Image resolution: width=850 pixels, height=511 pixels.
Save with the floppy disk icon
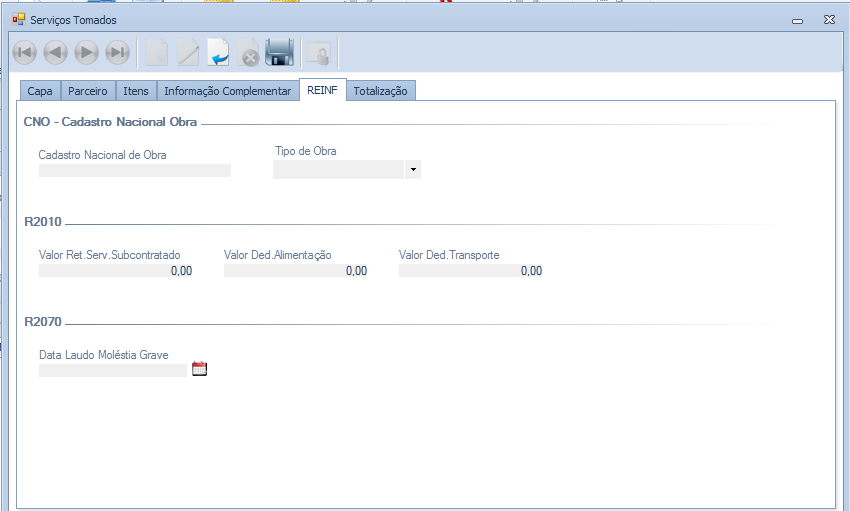[279, 53]
